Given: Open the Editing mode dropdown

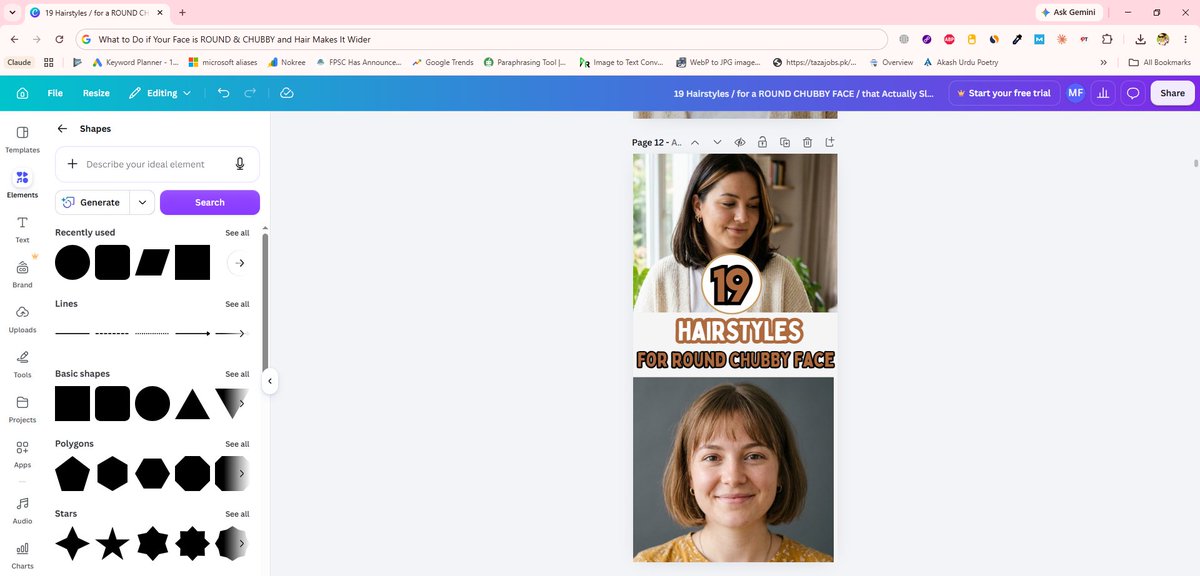Looking at the screenshot, I should [160, 93].
